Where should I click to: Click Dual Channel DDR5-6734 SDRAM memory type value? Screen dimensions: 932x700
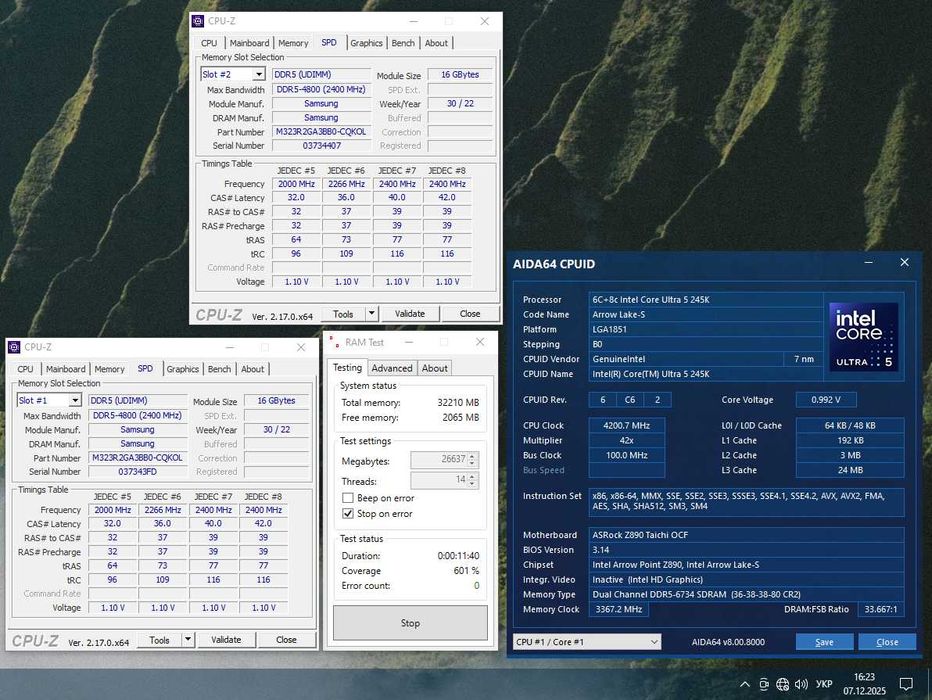click(x=747, y=594)
